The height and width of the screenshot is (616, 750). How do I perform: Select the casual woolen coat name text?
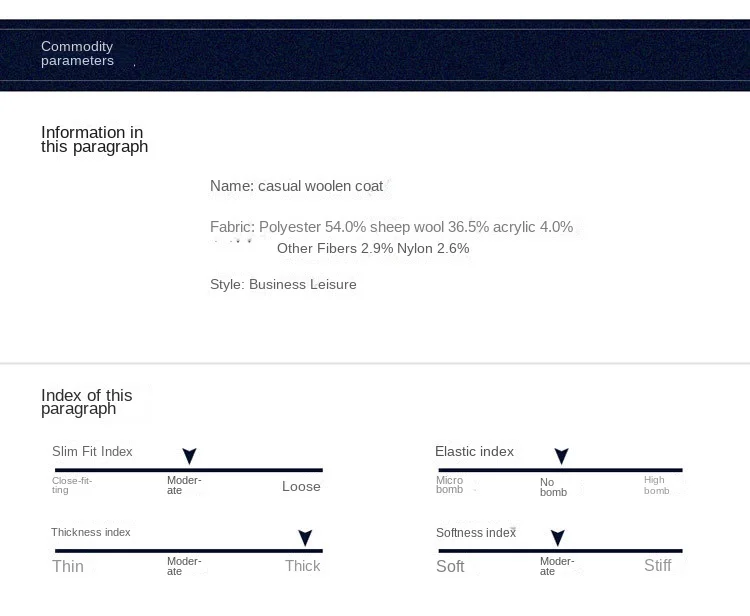click(297, 186)
